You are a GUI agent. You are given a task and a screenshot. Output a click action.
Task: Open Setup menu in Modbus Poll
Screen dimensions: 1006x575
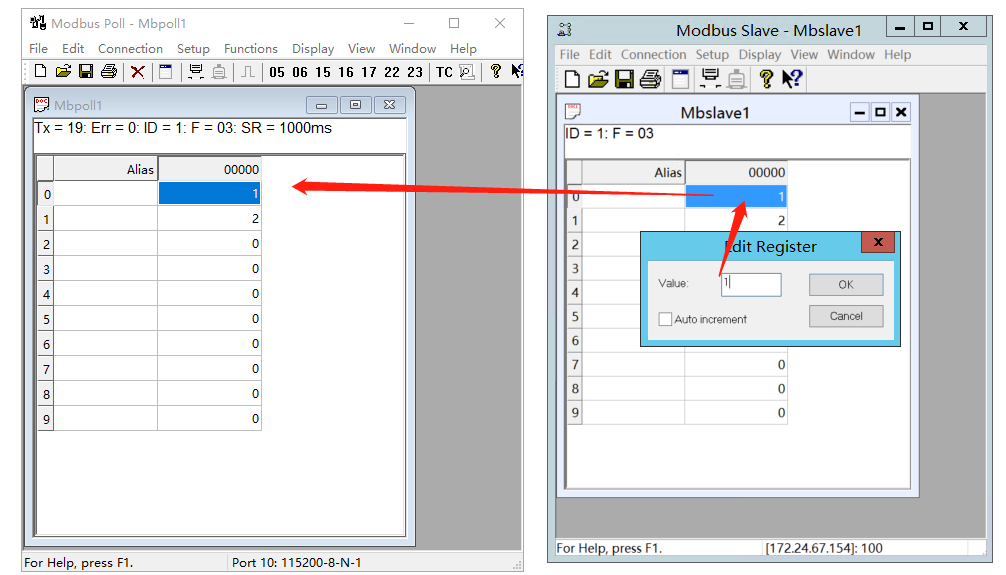coord(193,48)
